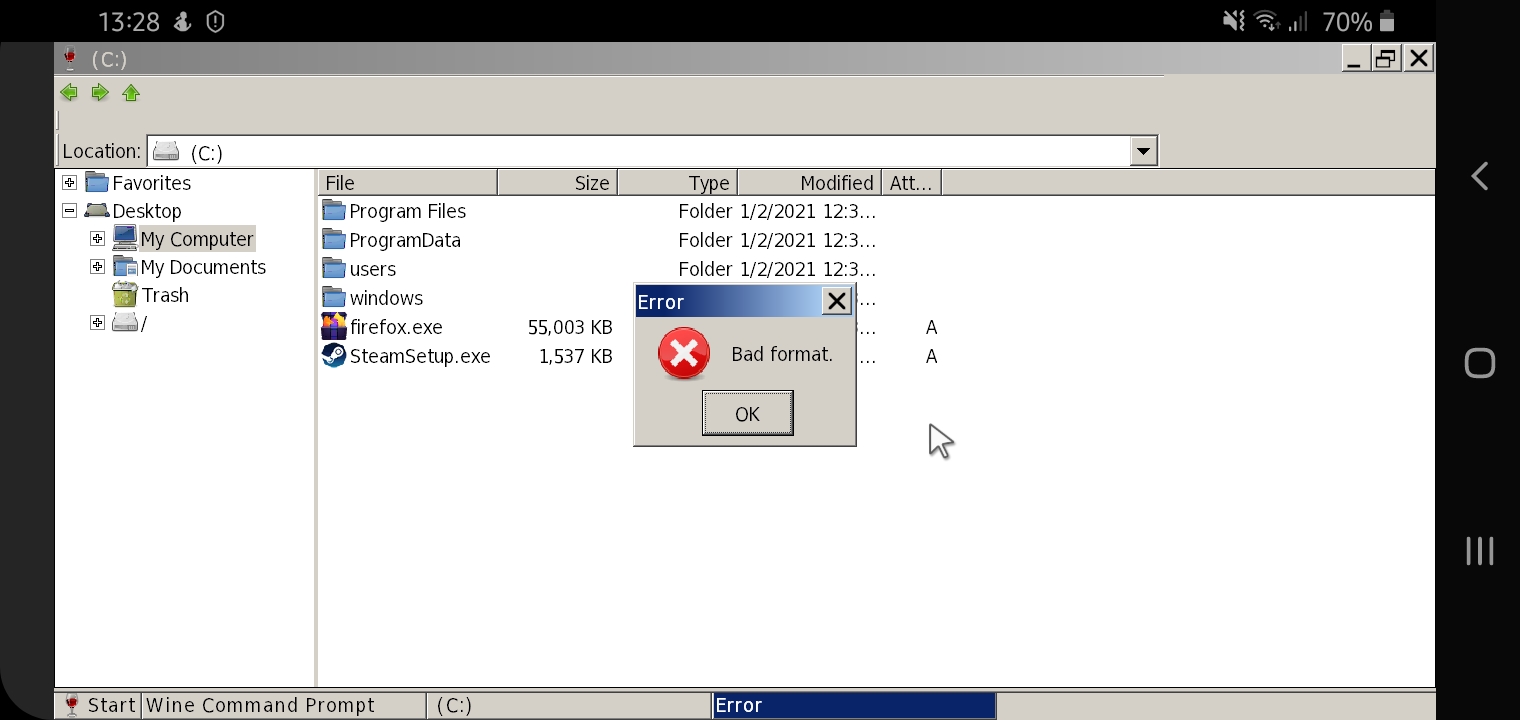Click the wine glass title bar icon
This screenshot has width=1520, height=720.
(x=69, y=59)
